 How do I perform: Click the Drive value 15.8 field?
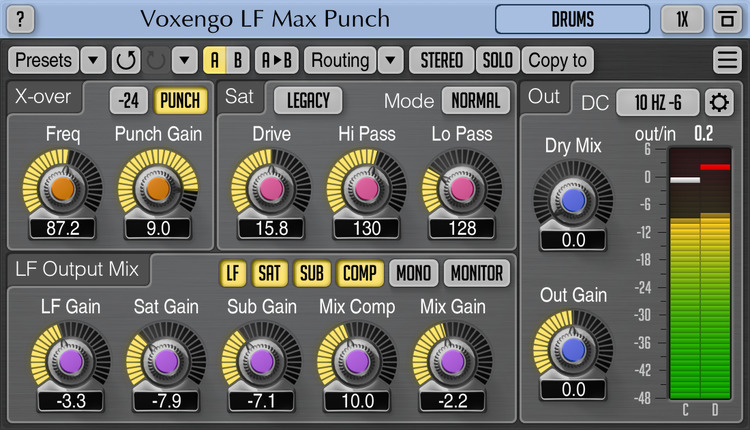[x=271, y=229]
